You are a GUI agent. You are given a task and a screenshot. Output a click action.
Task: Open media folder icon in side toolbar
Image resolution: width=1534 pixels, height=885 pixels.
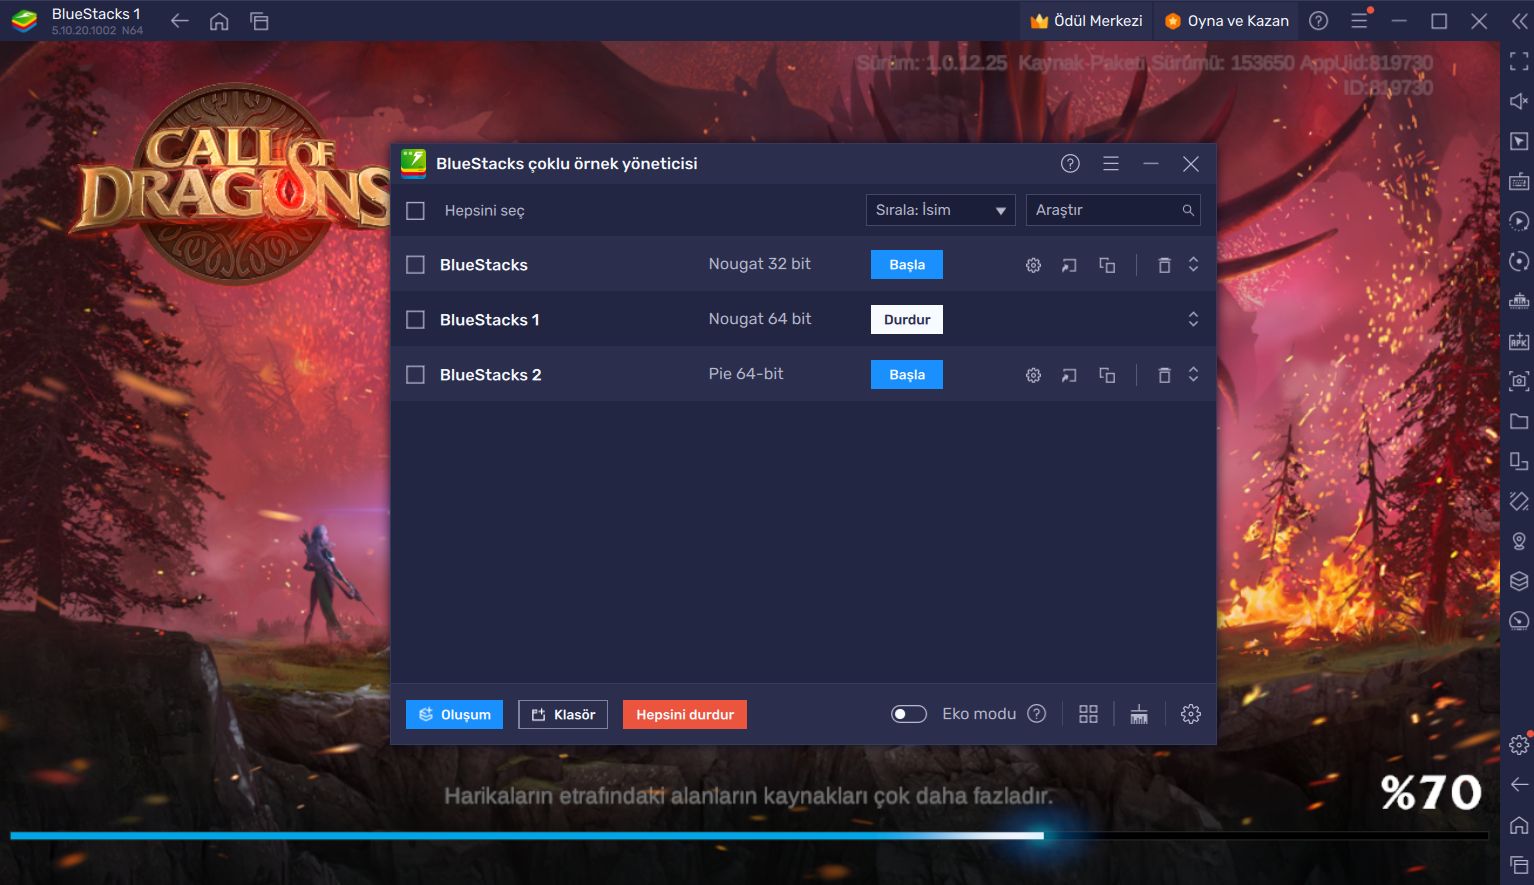[1519, 421]
